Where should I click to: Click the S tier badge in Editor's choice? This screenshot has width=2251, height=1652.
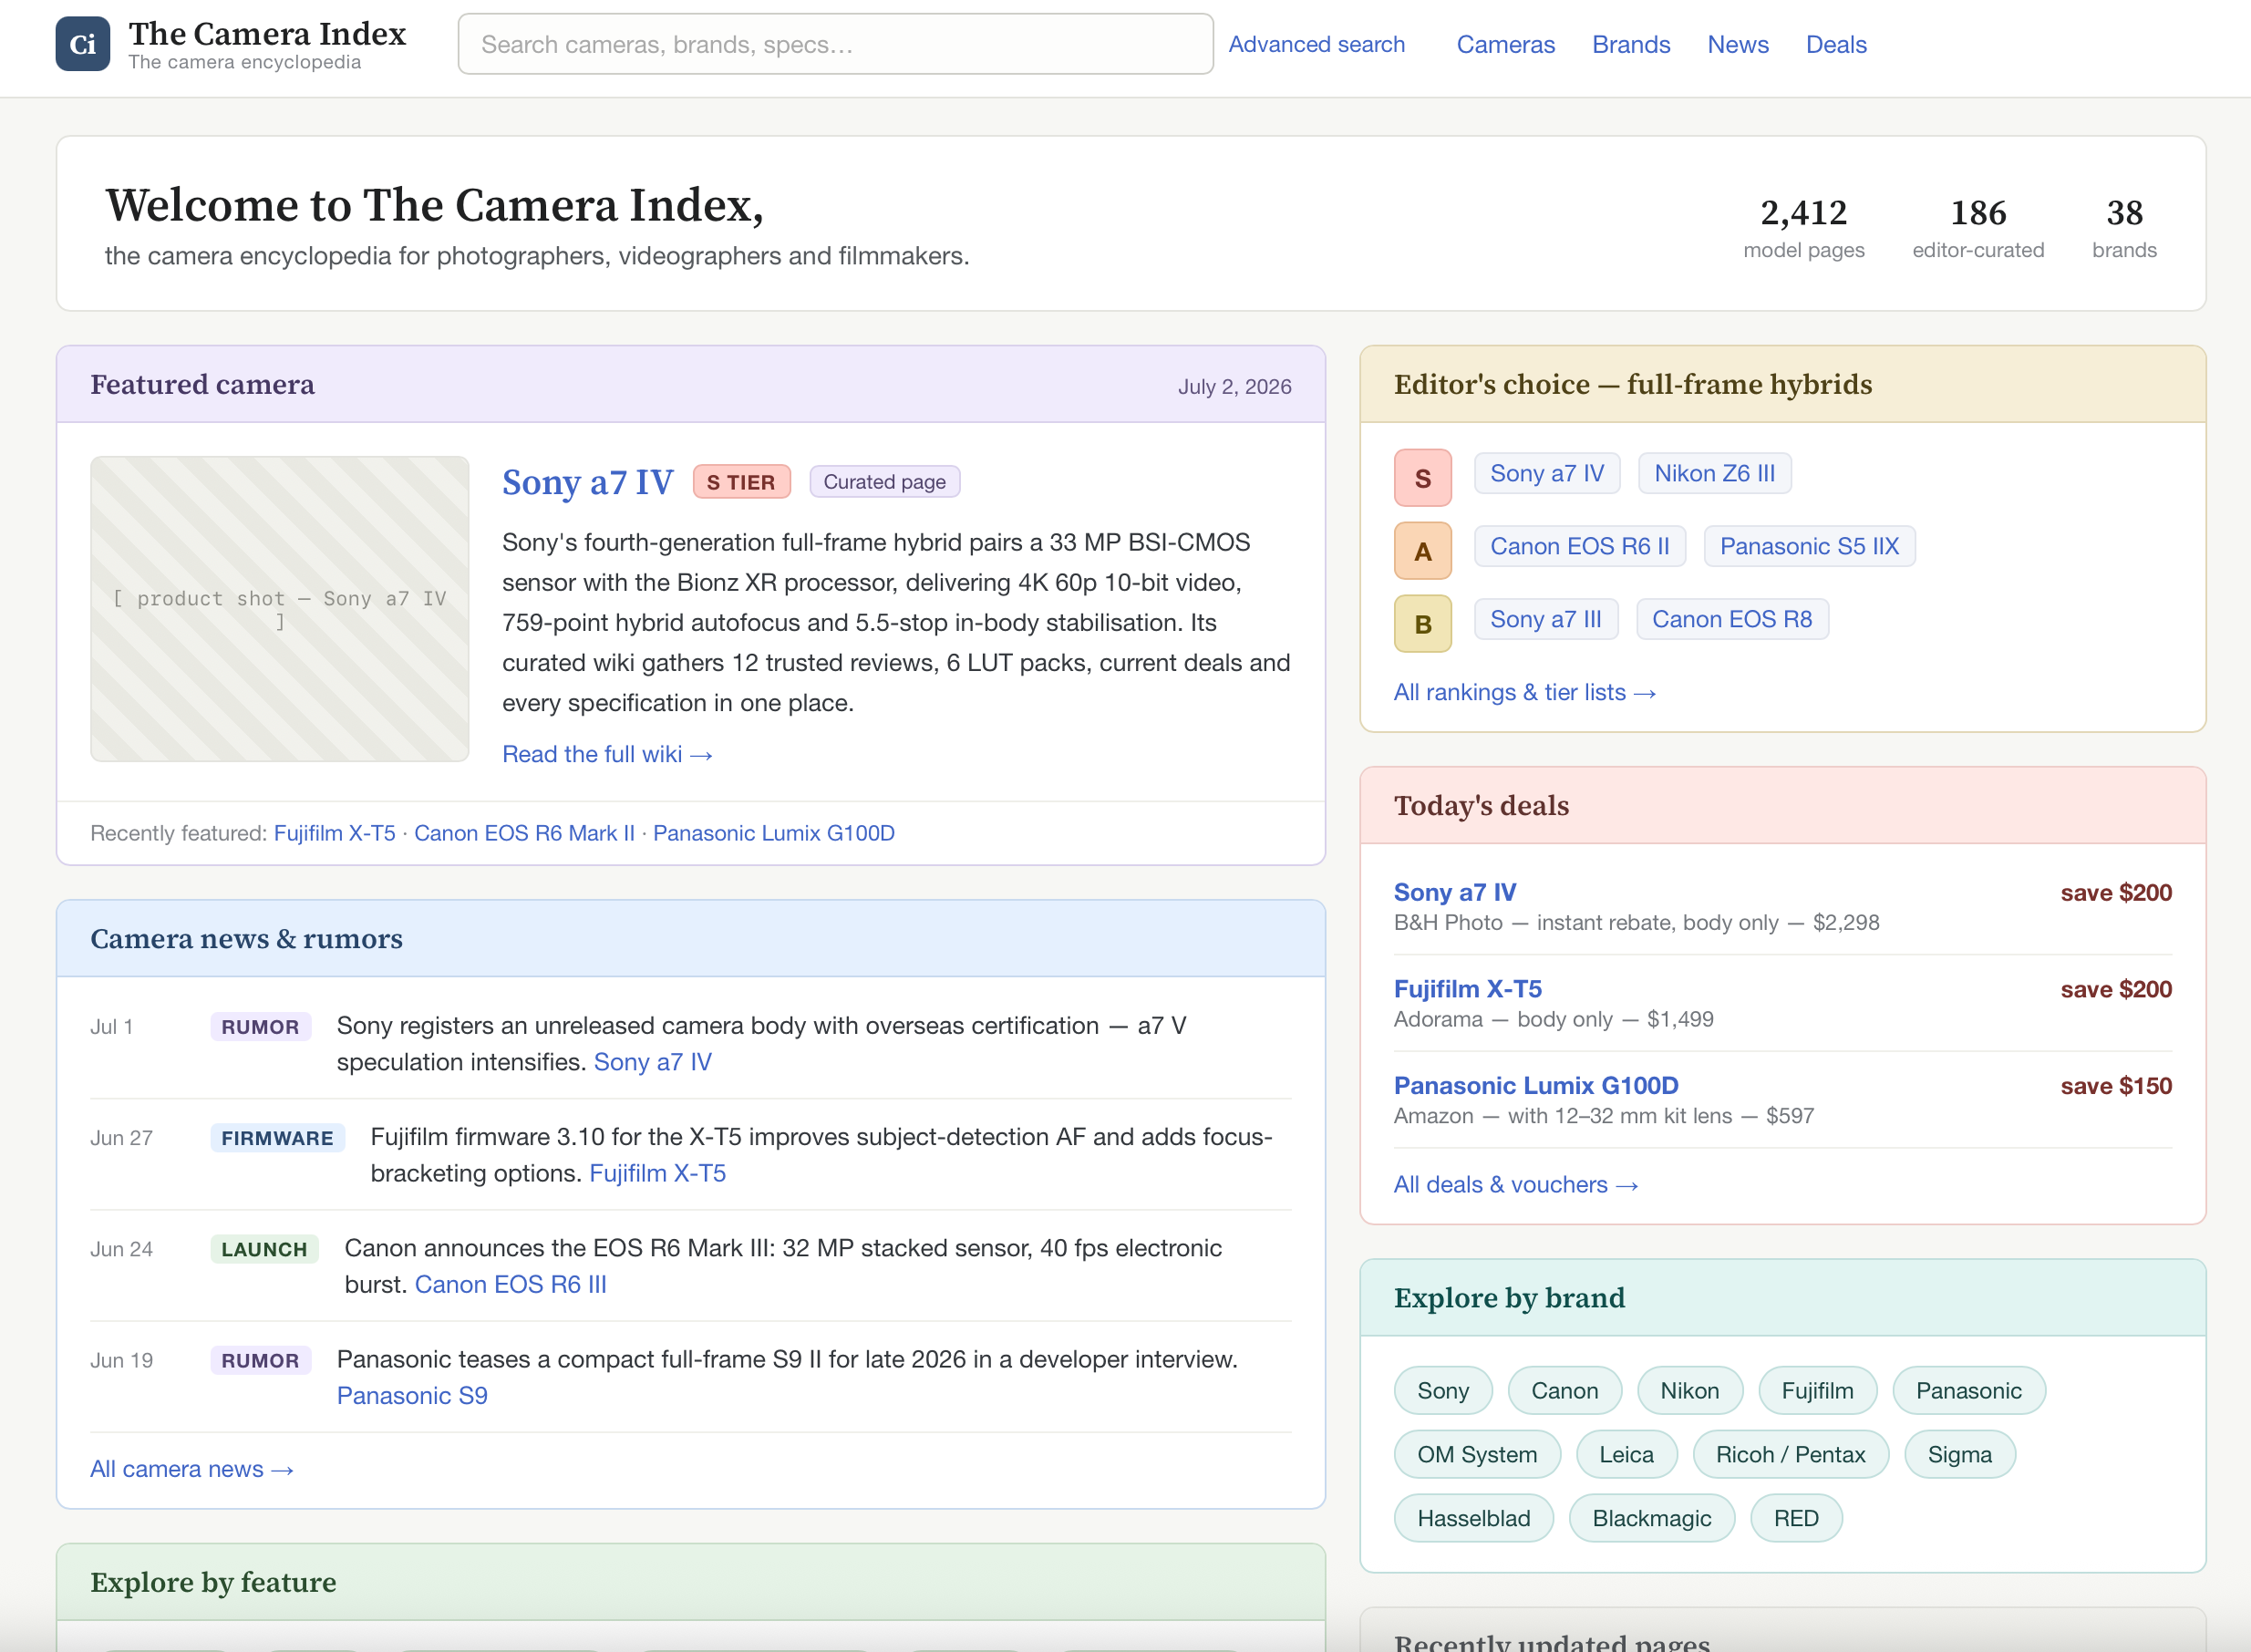tap(1423, 478)
